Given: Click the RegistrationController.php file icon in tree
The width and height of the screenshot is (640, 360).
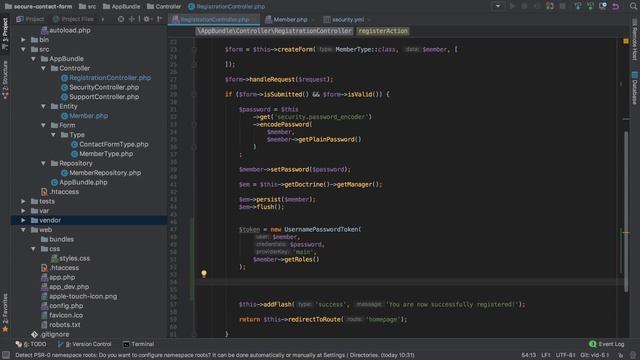Looking at the screenshot, I should pos(64,78).
